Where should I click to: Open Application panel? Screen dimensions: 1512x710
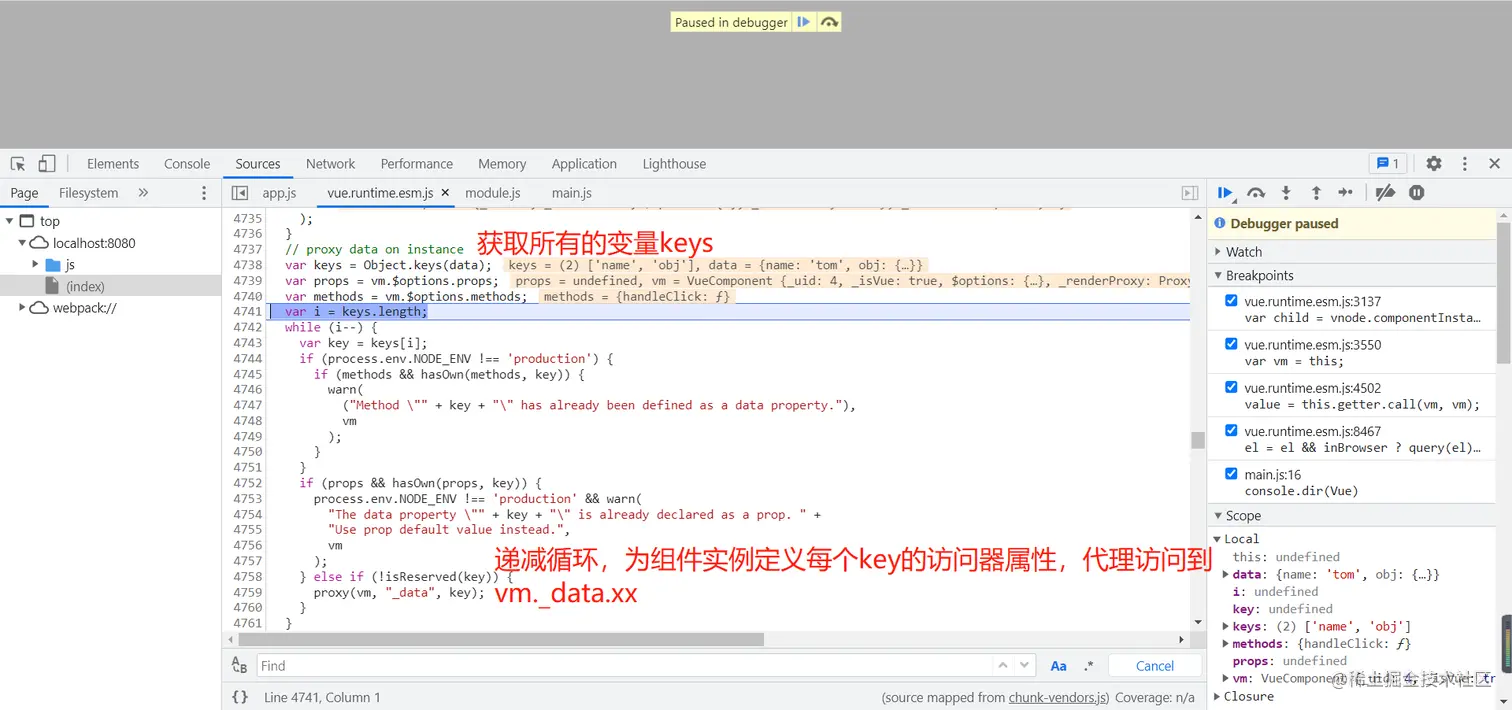click(x=584, y=164)
